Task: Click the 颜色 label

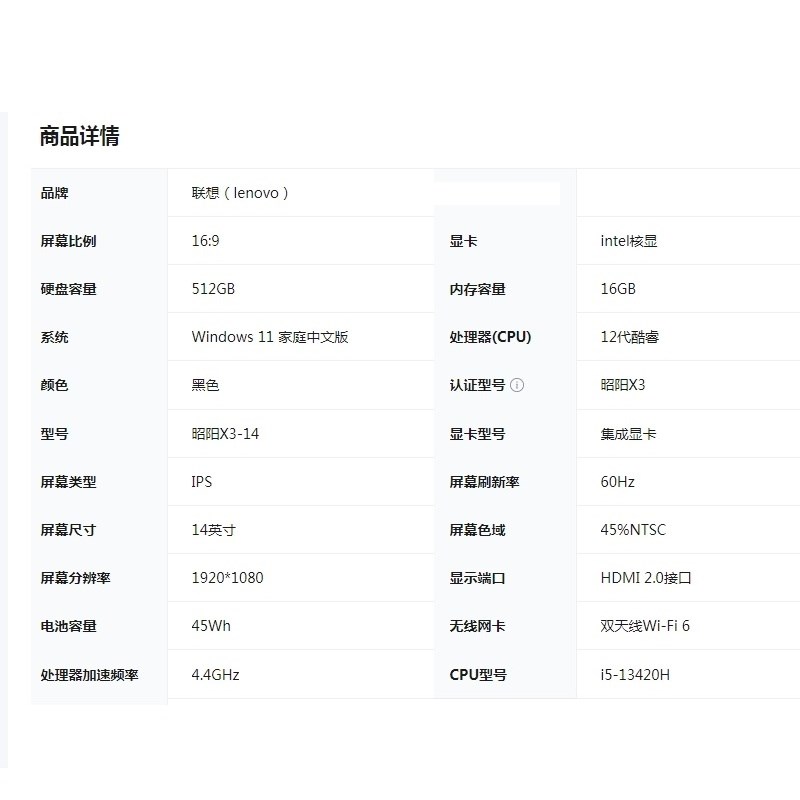Action: pos(55,385)
